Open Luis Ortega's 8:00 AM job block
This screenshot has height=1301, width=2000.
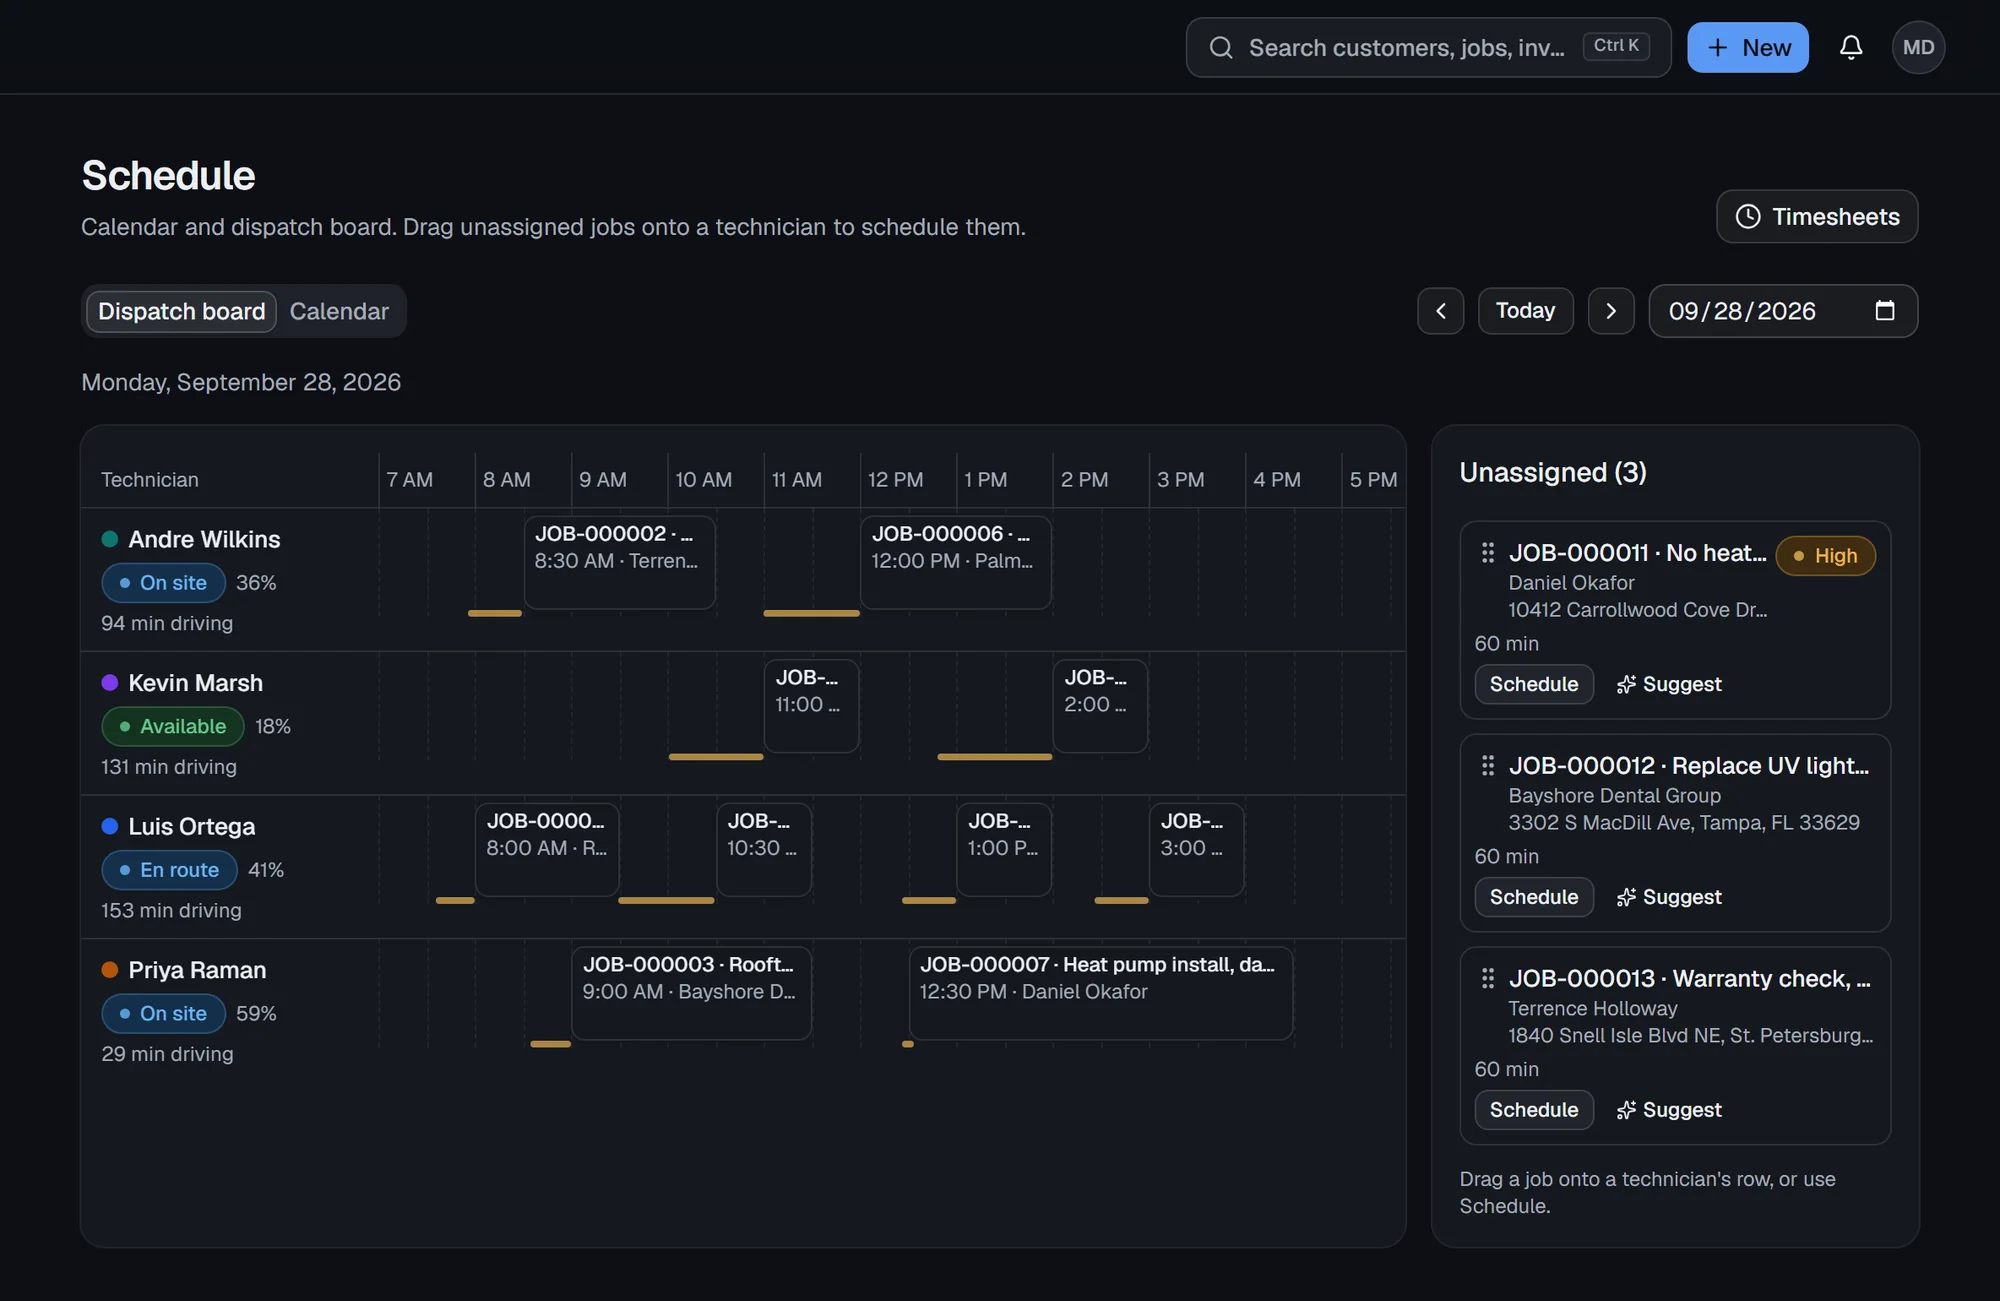[547, 849]
